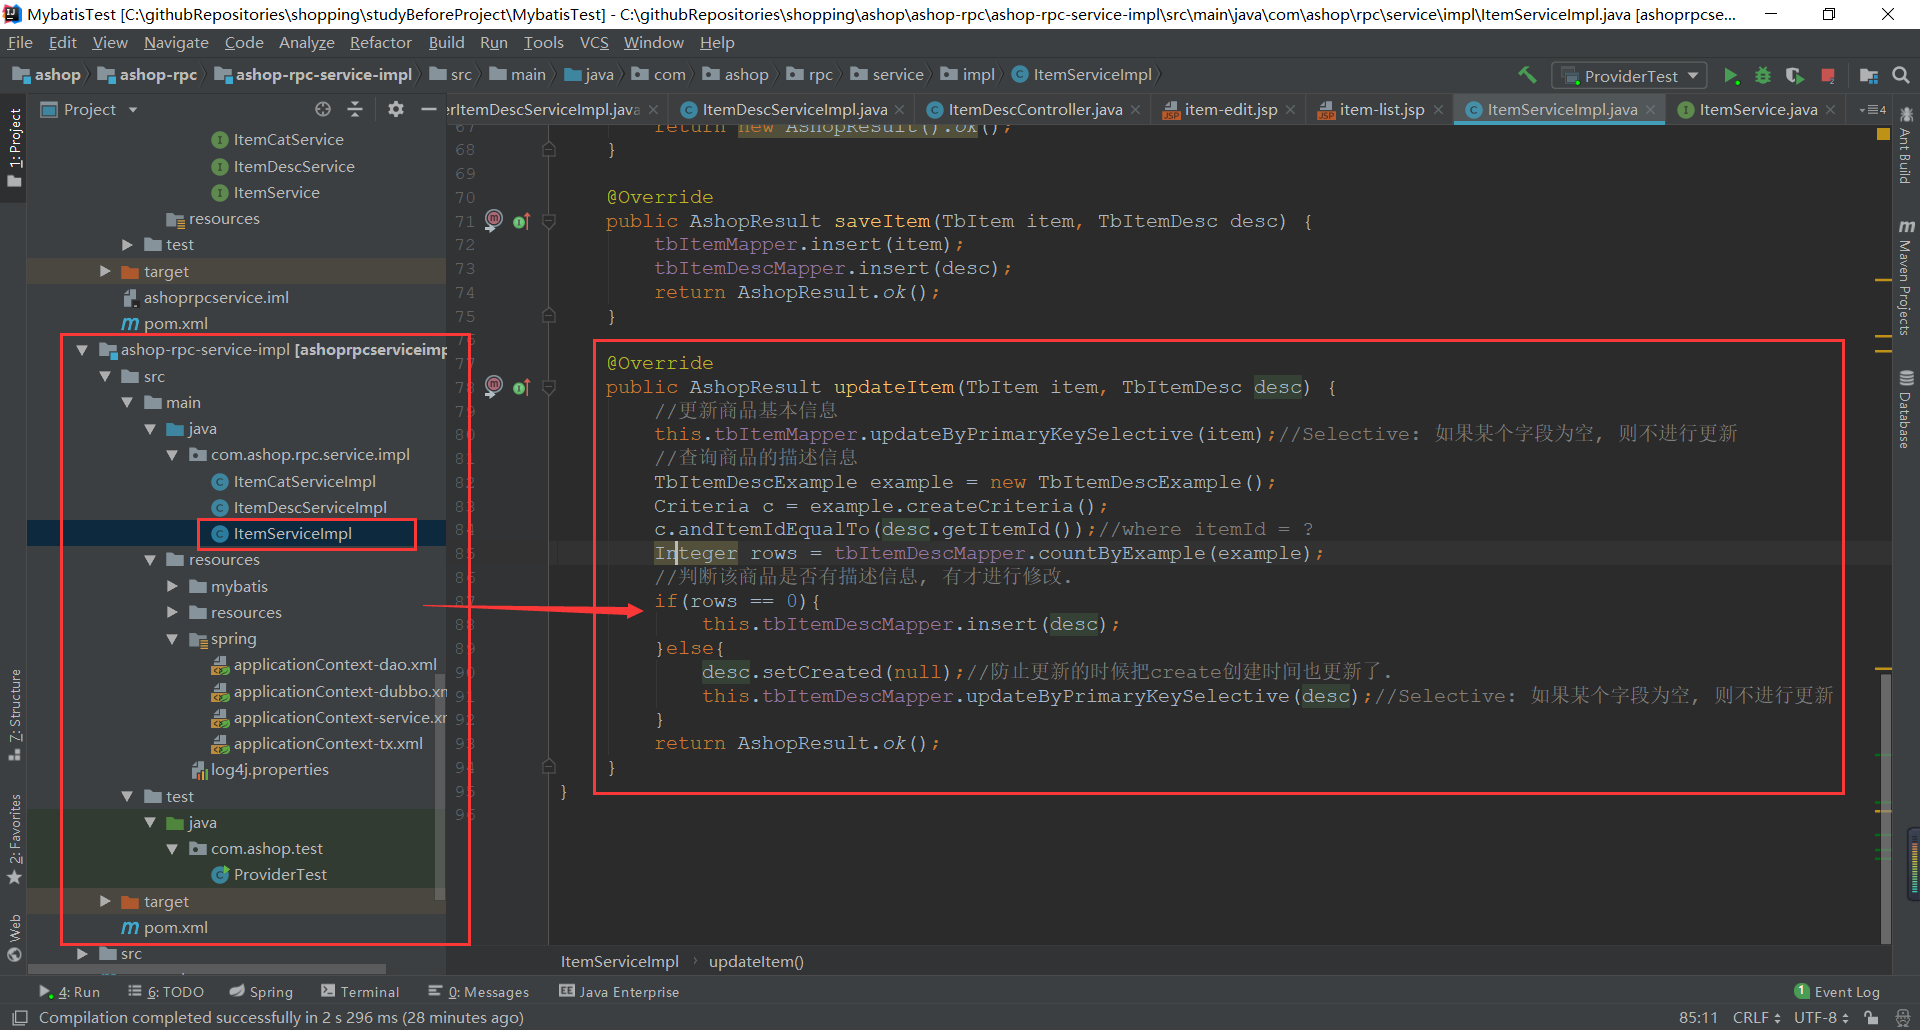
Task: Open the Terminal tool window
Action: (360, 992)
